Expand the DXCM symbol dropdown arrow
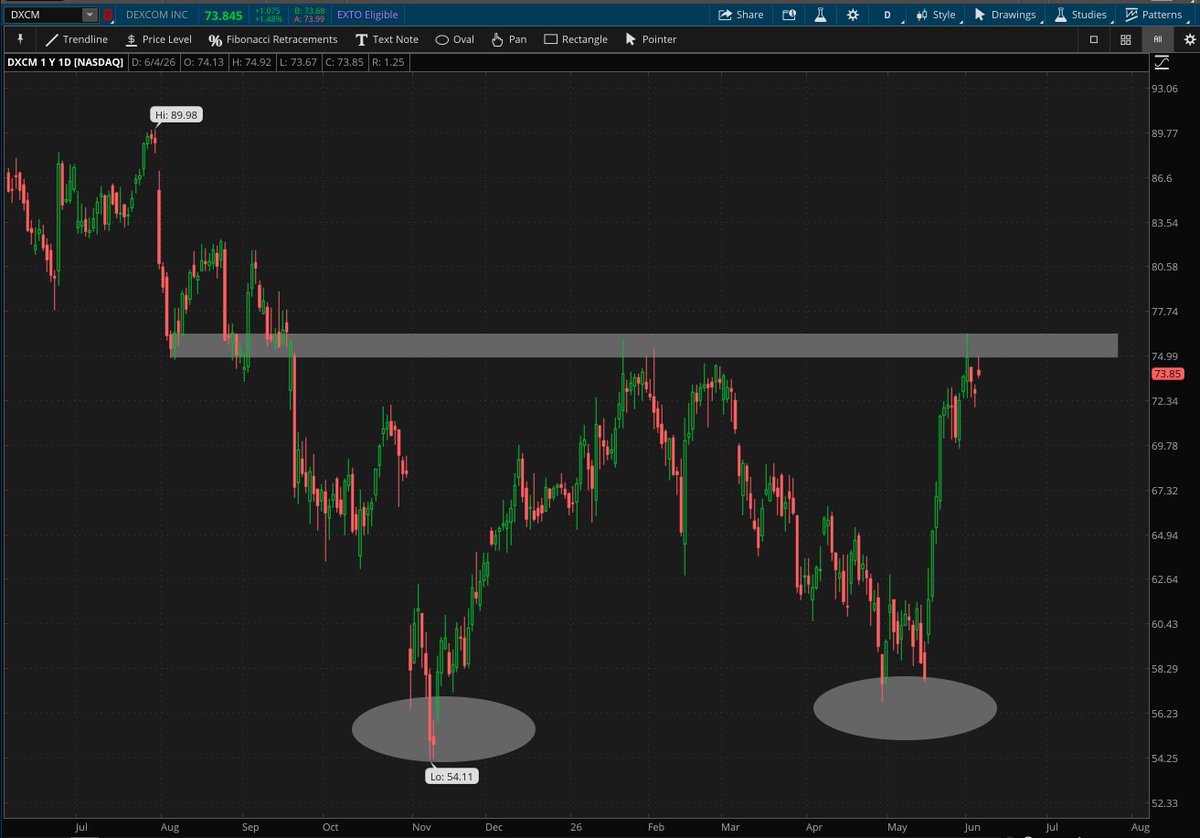1200x838 pixels. (91, 15)
